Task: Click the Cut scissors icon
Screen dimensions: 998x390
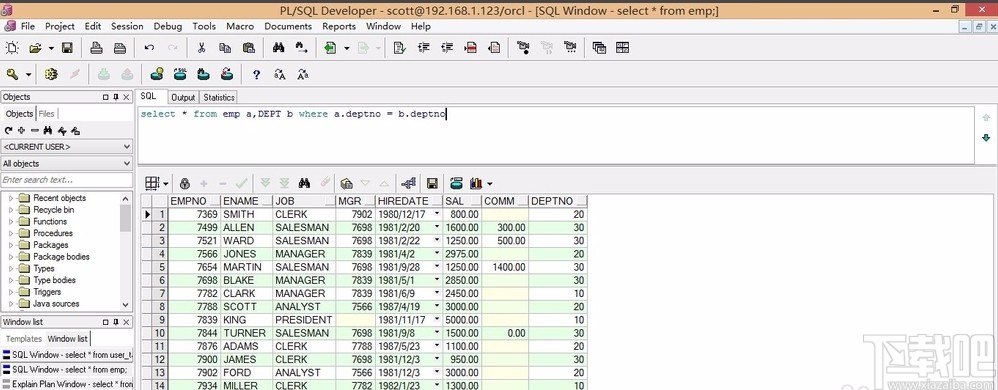Action: (x=201, y=48)
